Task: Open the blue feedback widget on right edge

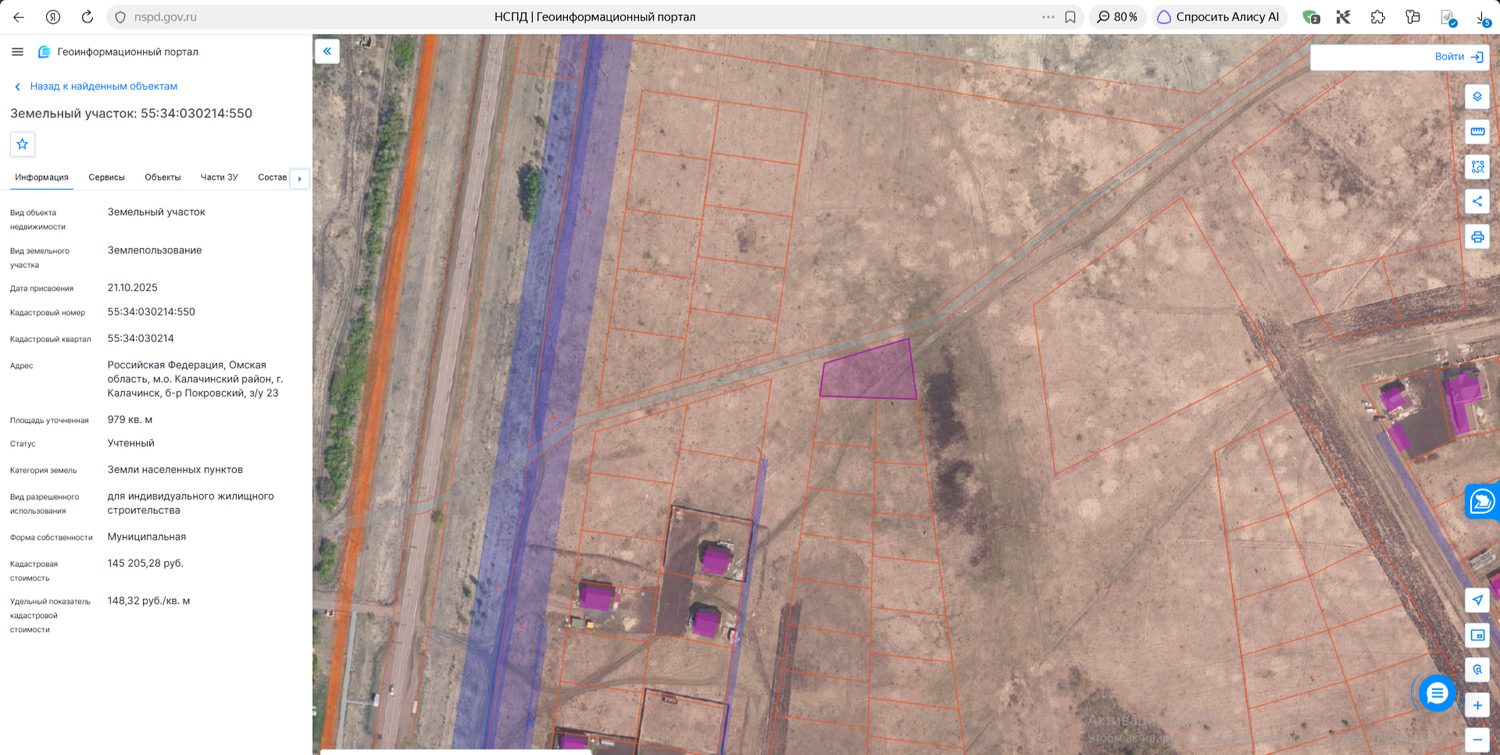Action: (x=1483, y=501)
